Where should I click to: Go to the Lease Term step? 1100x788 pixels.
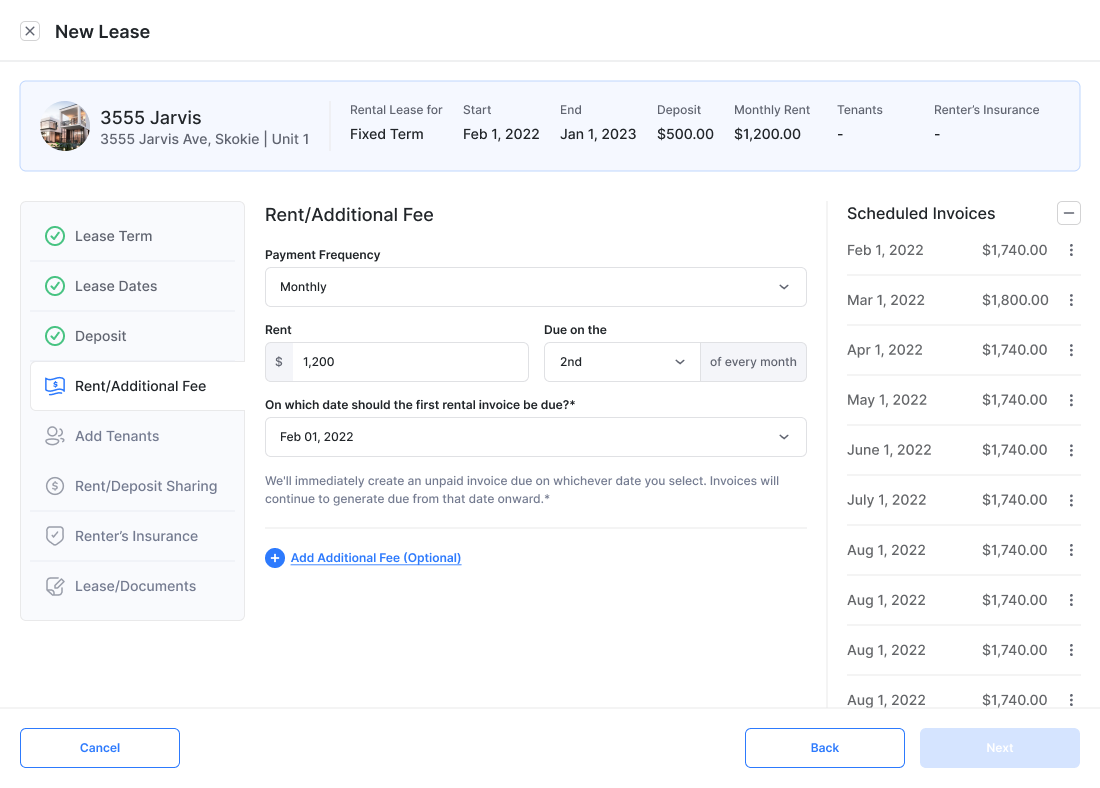coord(114,236)
